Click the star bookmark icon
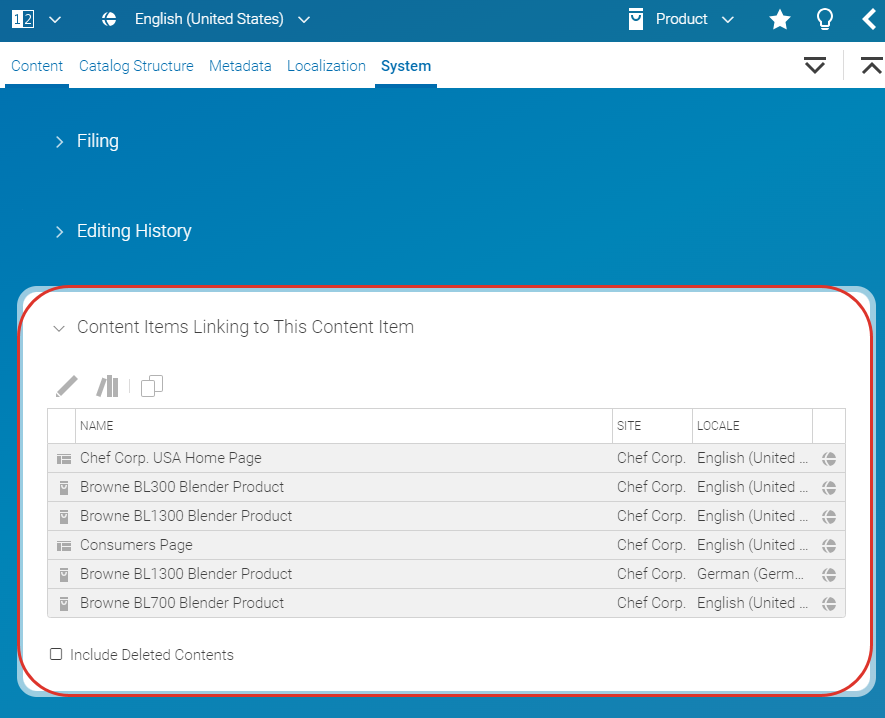 [x=780, y=20]
